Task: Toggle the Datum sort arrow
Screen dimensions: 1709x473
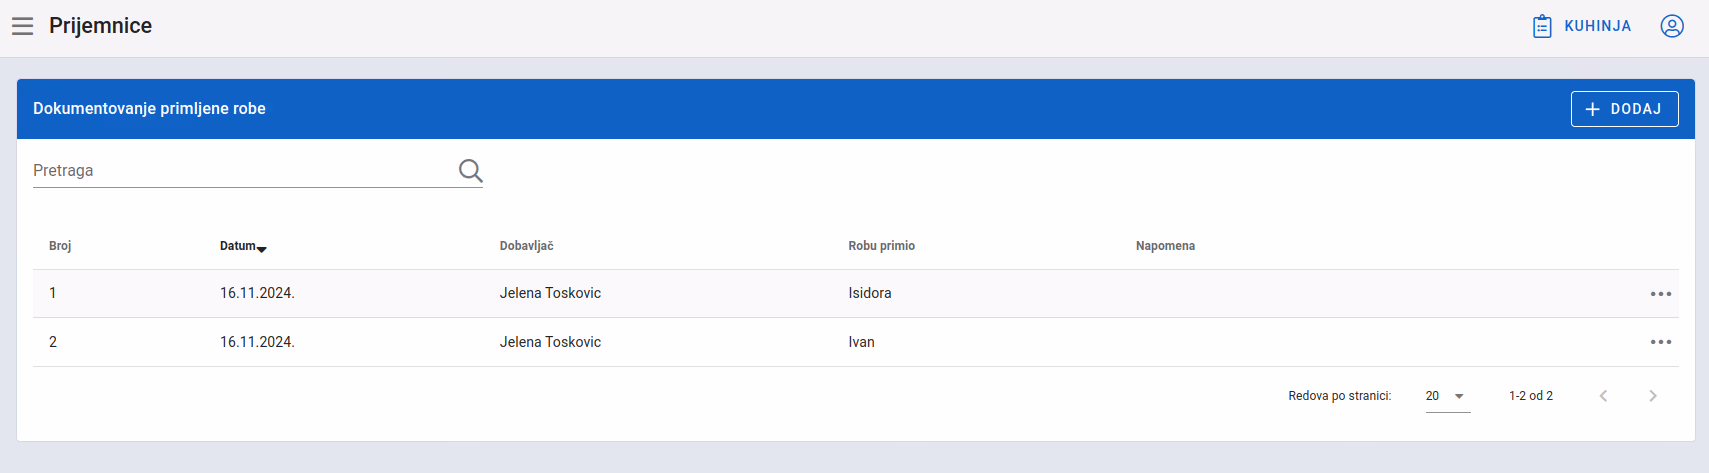Action: click(262, 248)
